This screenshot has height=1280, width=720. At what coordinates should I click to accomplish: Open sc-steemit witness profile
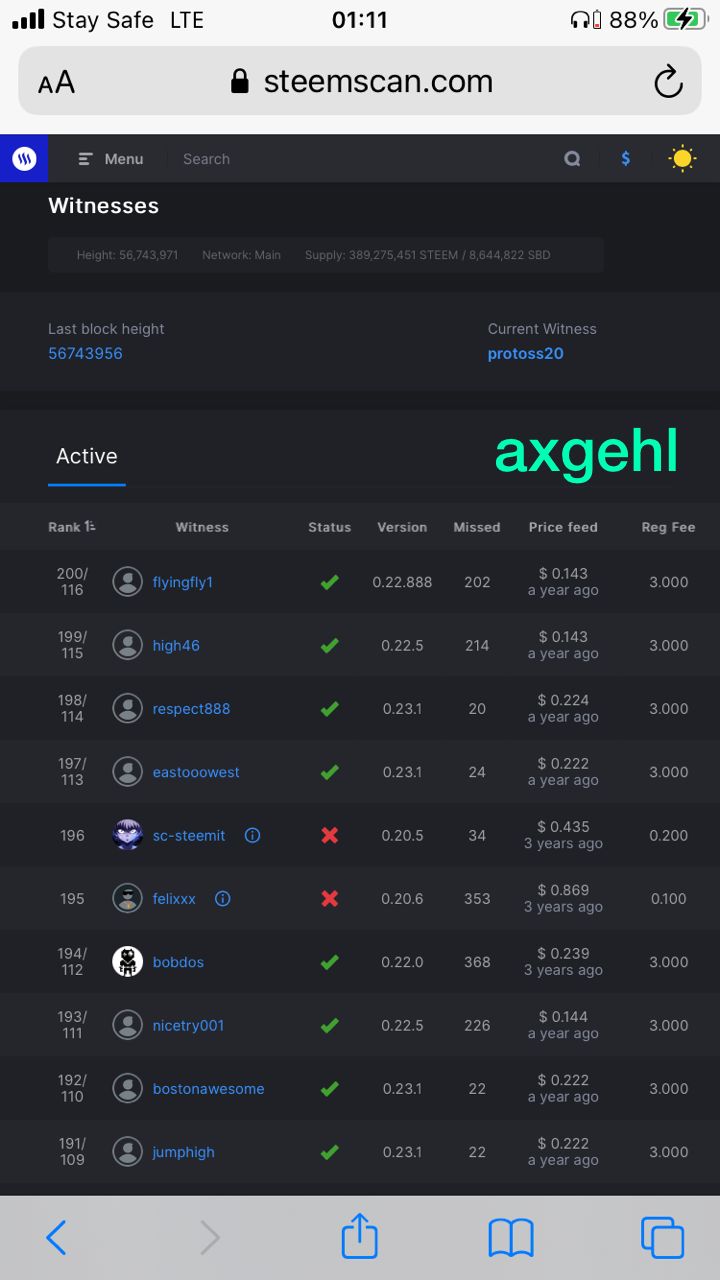(189, 835)
